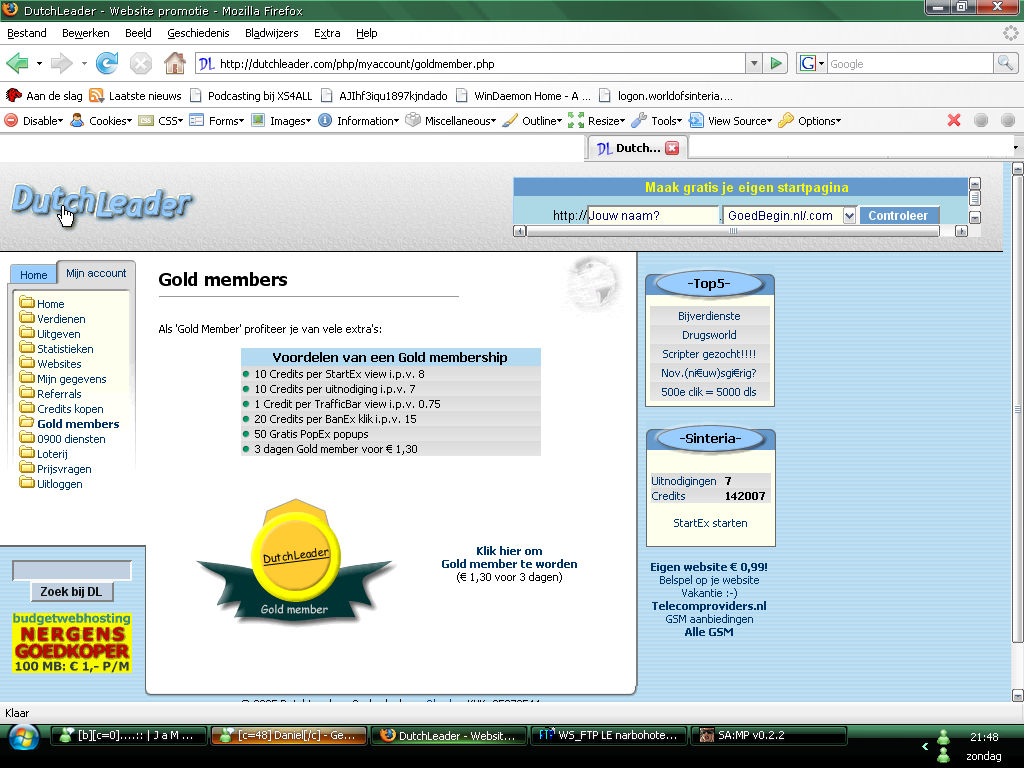Click the budgetwebhosting banner ad
The image size is (1024, 768).
click(x=72, y=642)
